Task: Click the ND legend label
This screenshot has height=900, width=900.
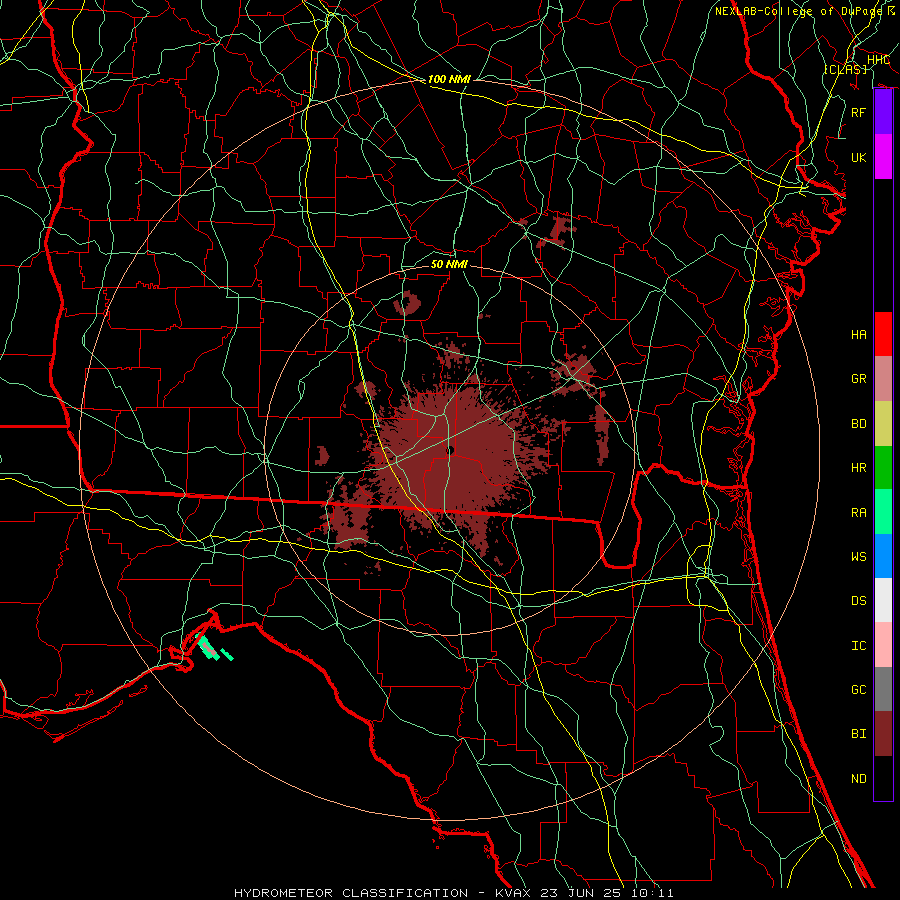Action: pos(859,779)
